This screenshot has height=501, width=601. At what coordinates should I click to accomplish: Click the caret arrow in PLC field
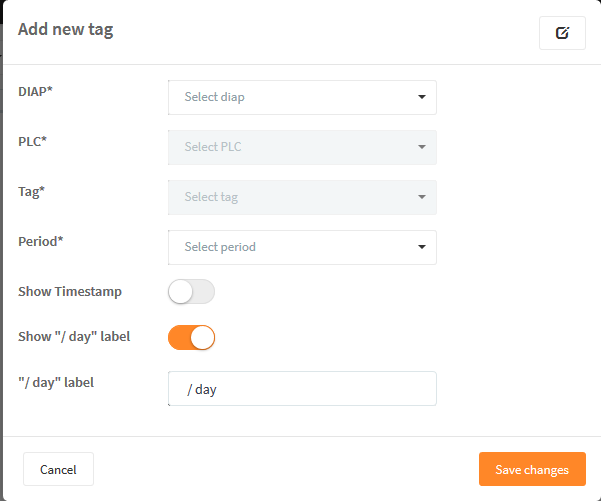[x=422, y=147]
